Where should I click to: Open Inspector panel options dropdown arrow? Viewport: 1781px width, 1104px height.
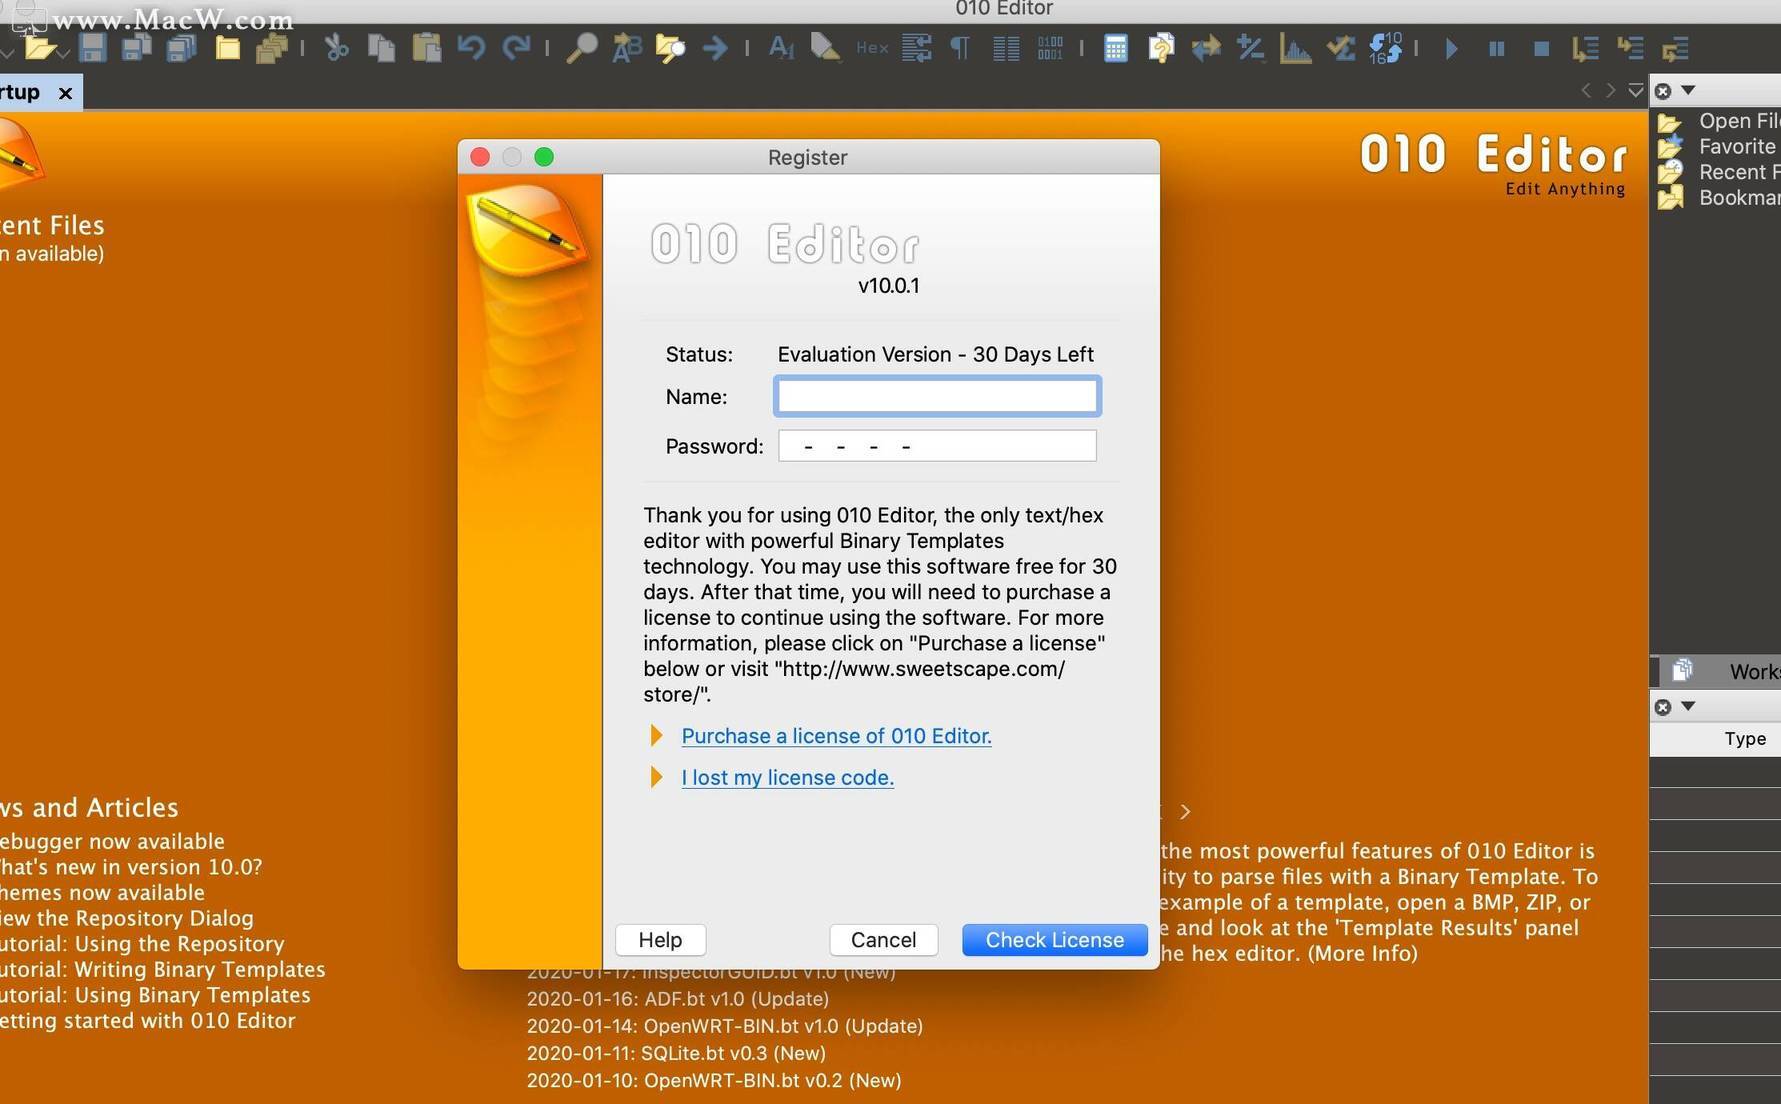click(1688, 706)
